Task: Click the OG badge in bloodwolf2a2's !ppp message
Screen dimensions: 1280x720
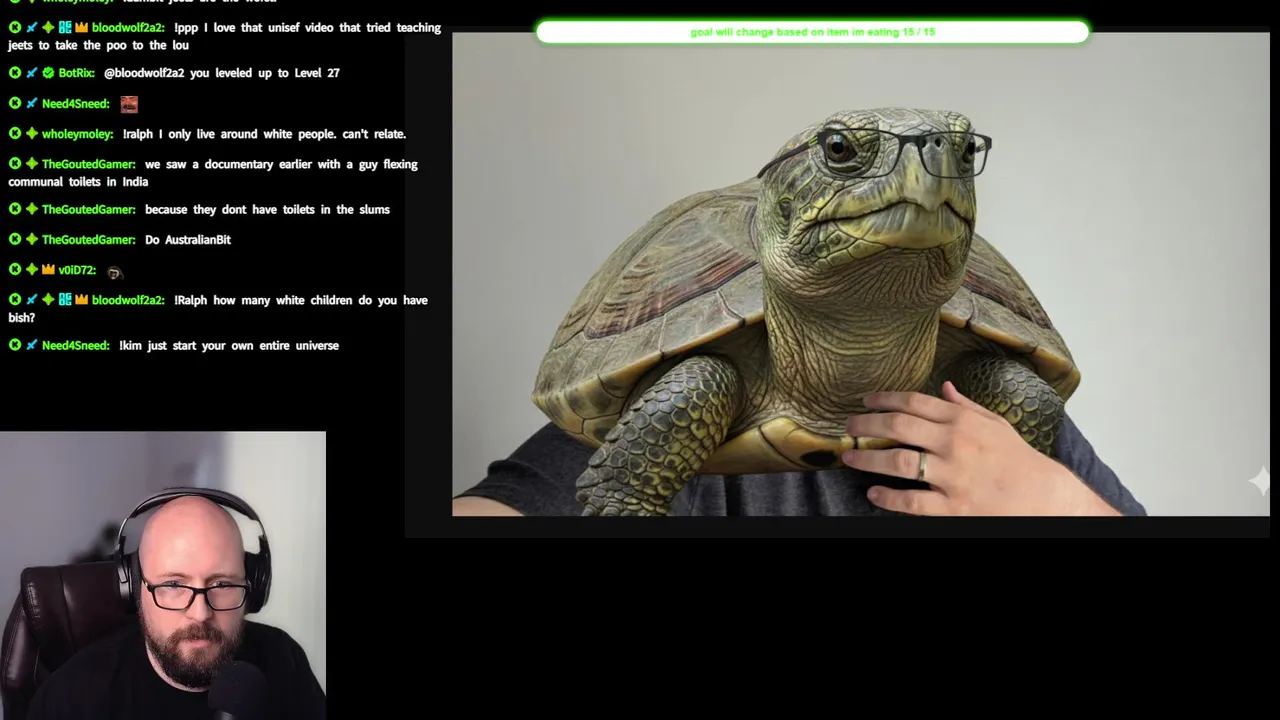Action: point(65,28)
